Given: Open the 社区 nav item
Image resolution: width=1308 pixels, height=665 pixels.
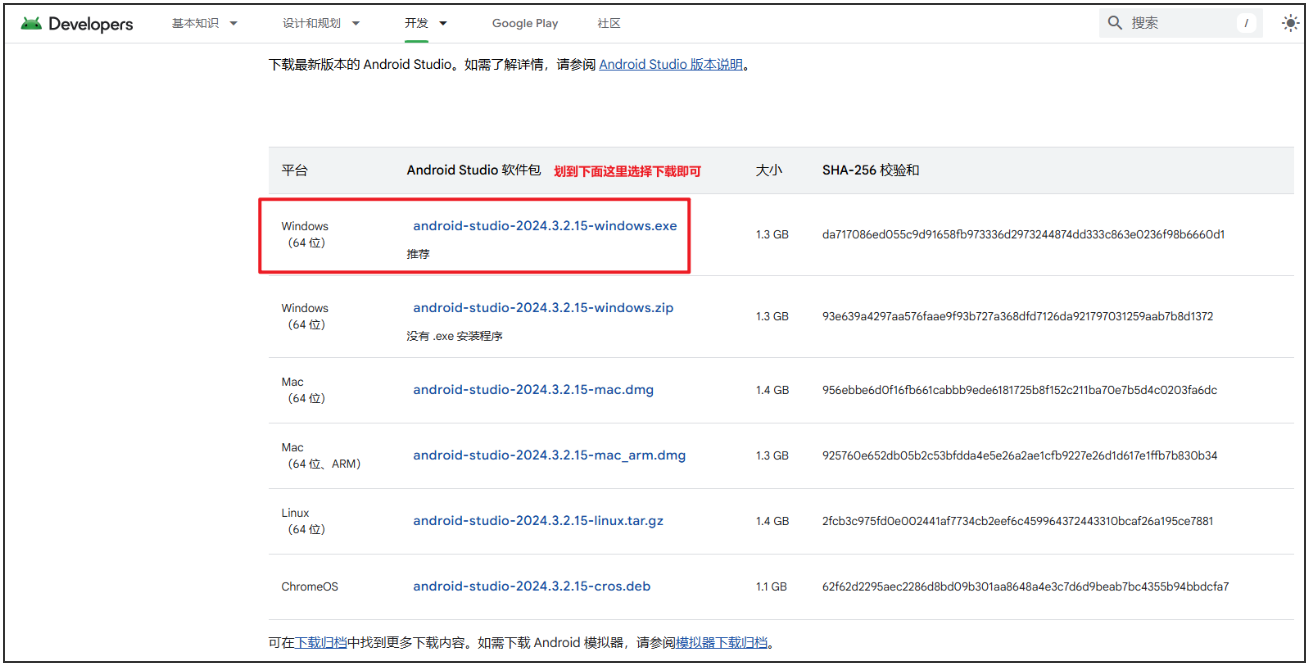Looking at the screenshot, I should pyautogui.click(x=609, y=23).
